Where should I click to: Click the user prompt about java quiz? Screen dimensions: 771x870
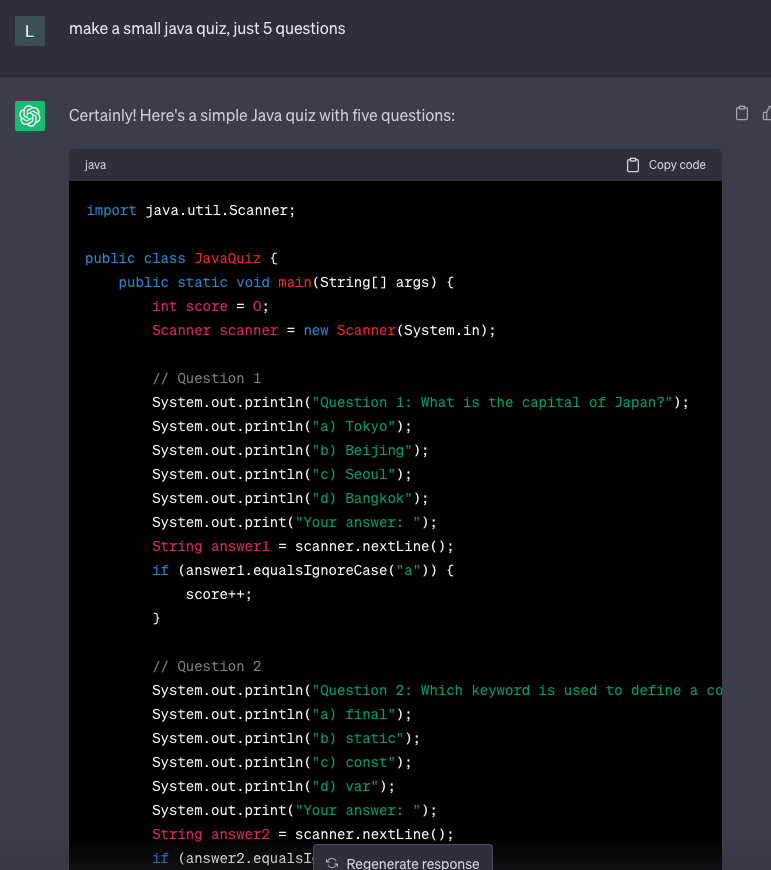click(207, 29)
